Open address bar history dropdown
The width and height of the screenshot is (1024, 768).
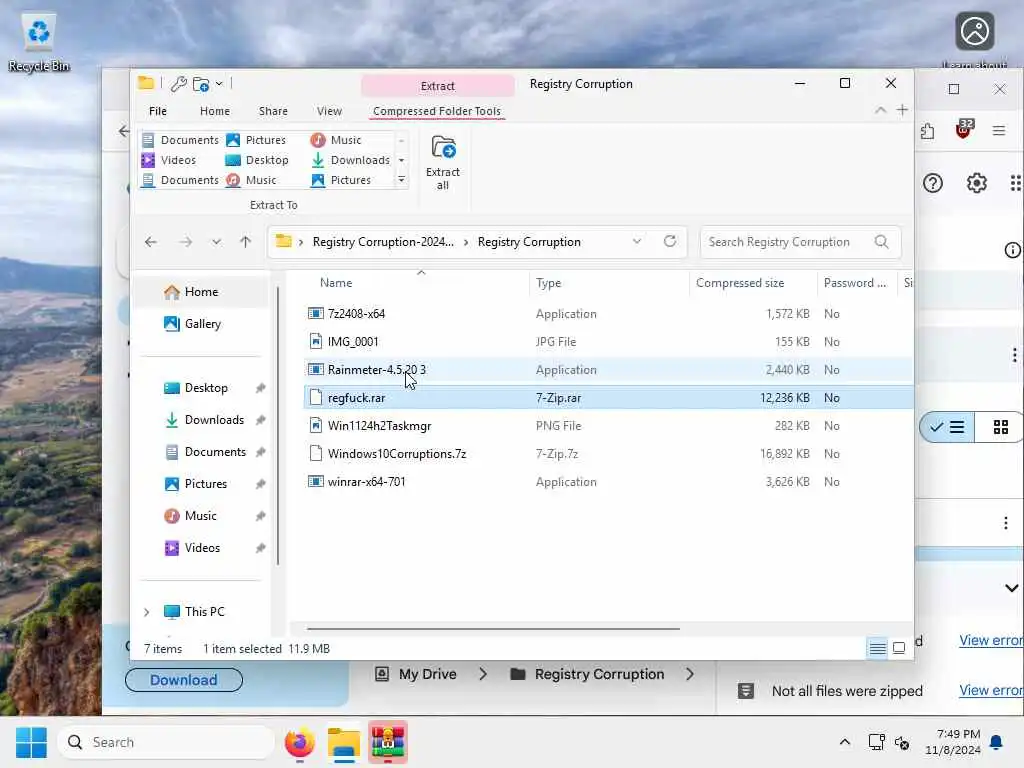pyautogui.click(x=637, y=242)
